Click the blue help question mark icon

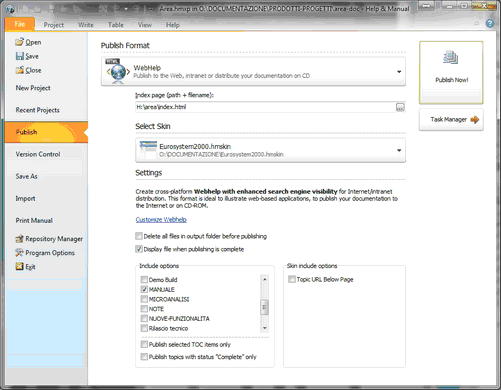coord(490,24)
